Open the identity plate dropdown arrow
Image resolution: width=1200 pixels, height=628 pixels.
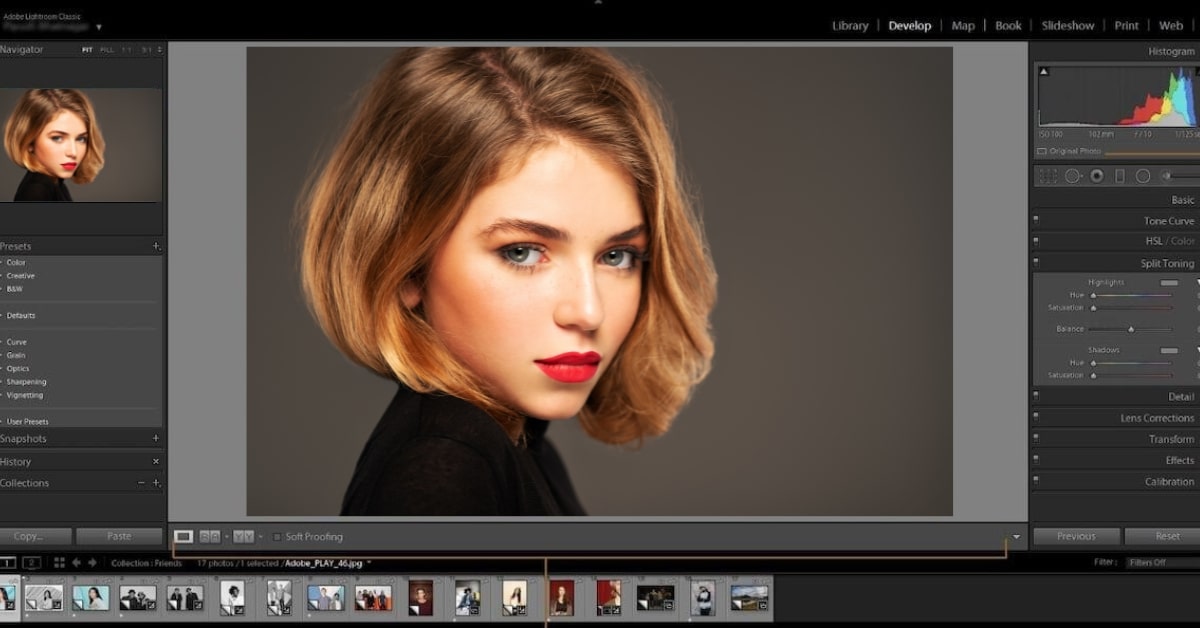point(98,27)
